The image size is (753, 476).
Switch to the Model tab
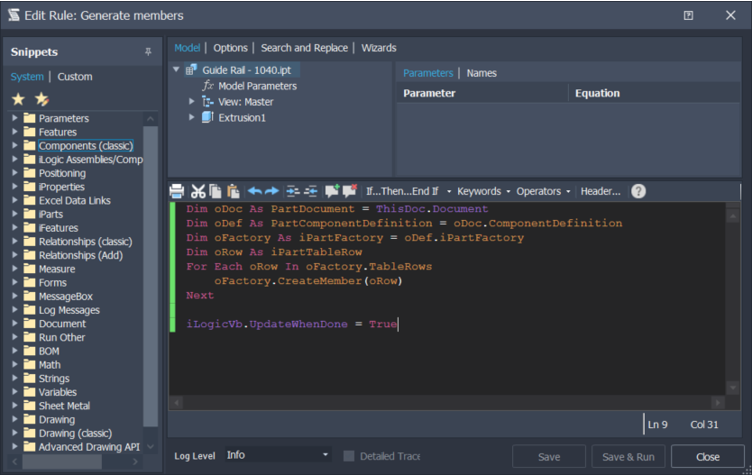tap(187, 48)
